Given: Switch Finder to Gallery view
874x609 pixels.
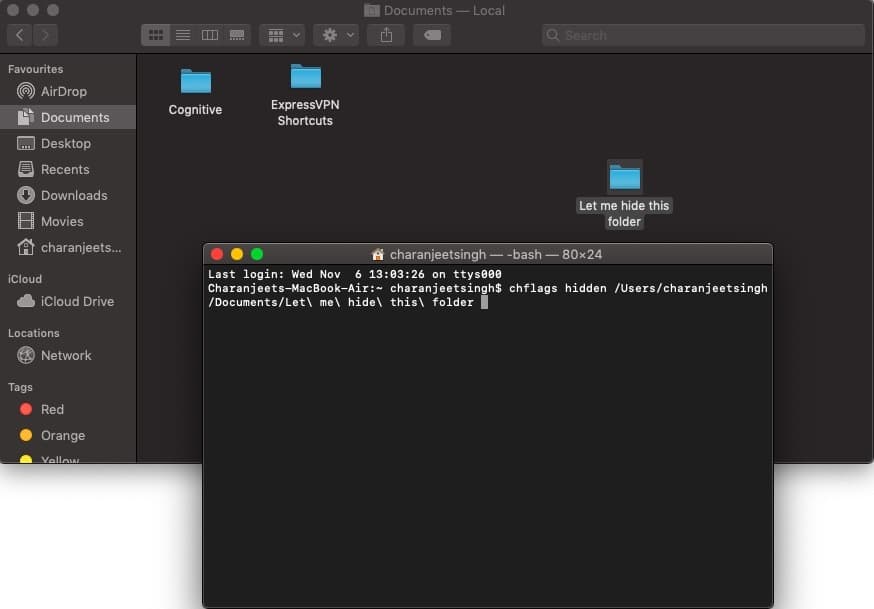Looking at the screenshot, I should [x=237, y=35].
